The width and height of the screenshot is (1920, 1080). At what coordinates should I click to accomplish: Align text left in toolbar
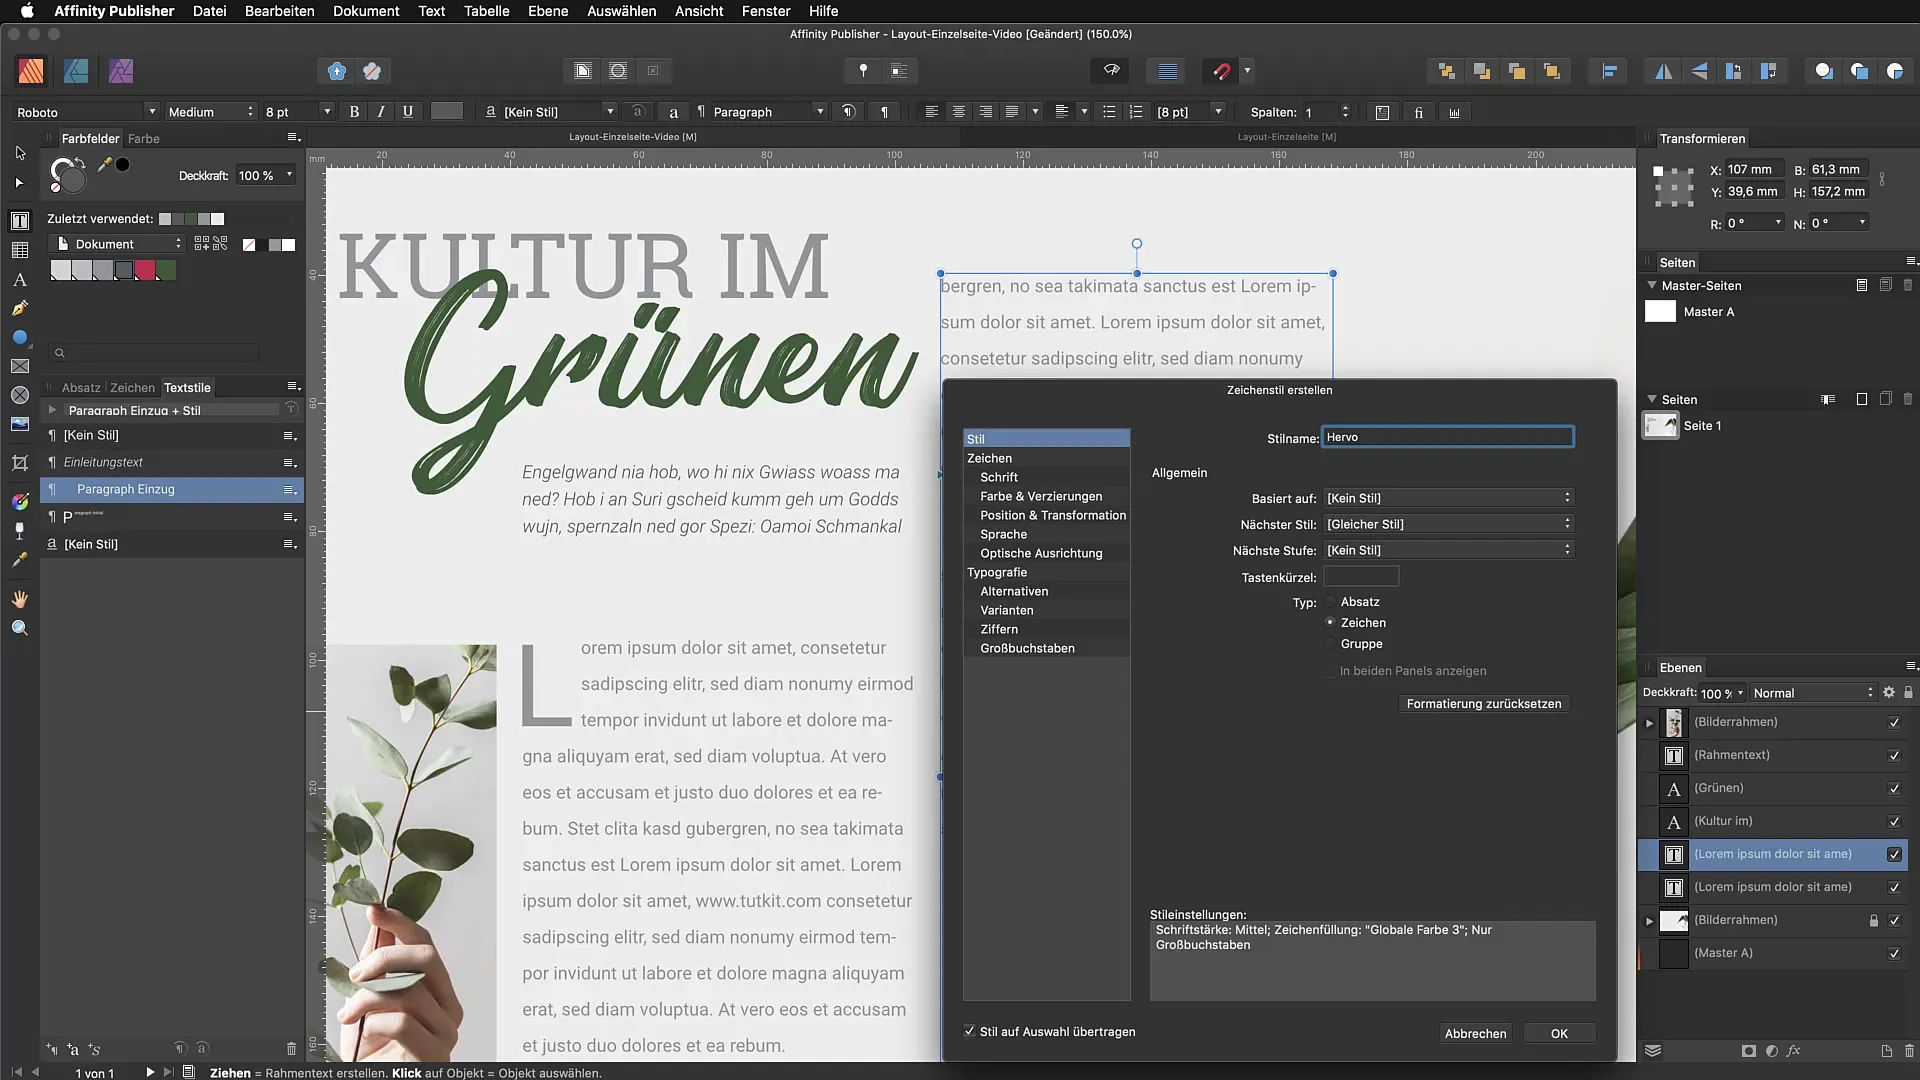click(x=932, y=112)
